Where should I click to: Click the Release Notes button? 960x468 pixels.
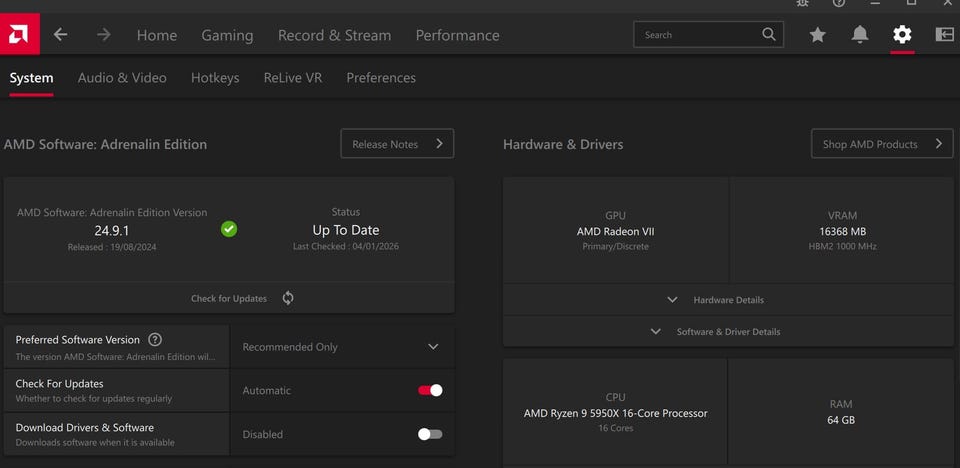(397, 144)
